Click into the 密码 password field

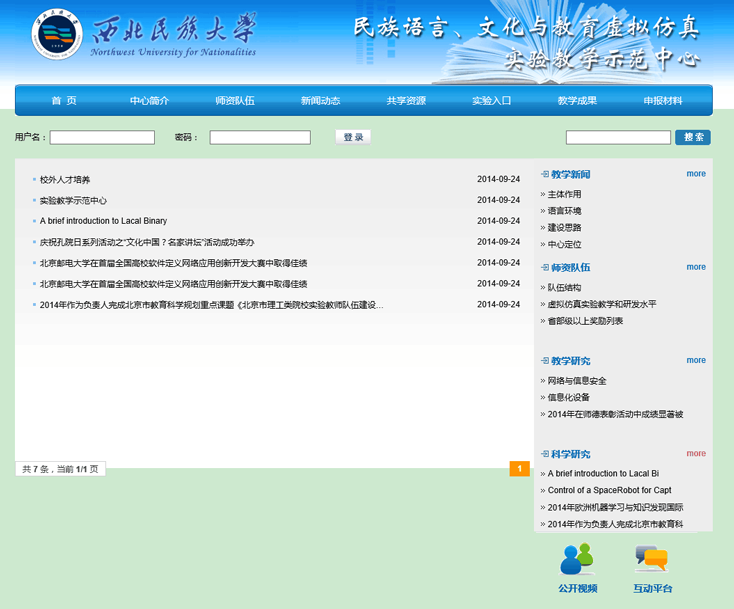tap(260, 137)
